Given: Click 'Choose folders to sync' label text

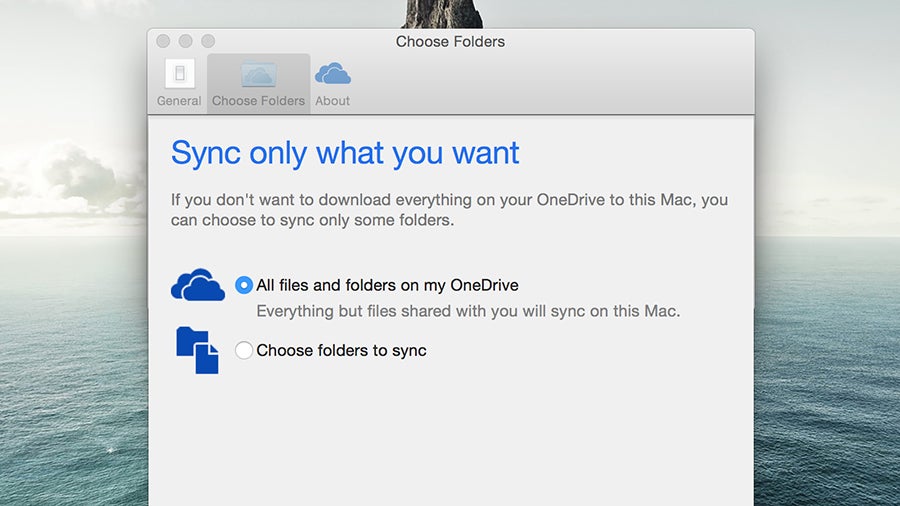Looking at the screenshot, I should 342,351.
